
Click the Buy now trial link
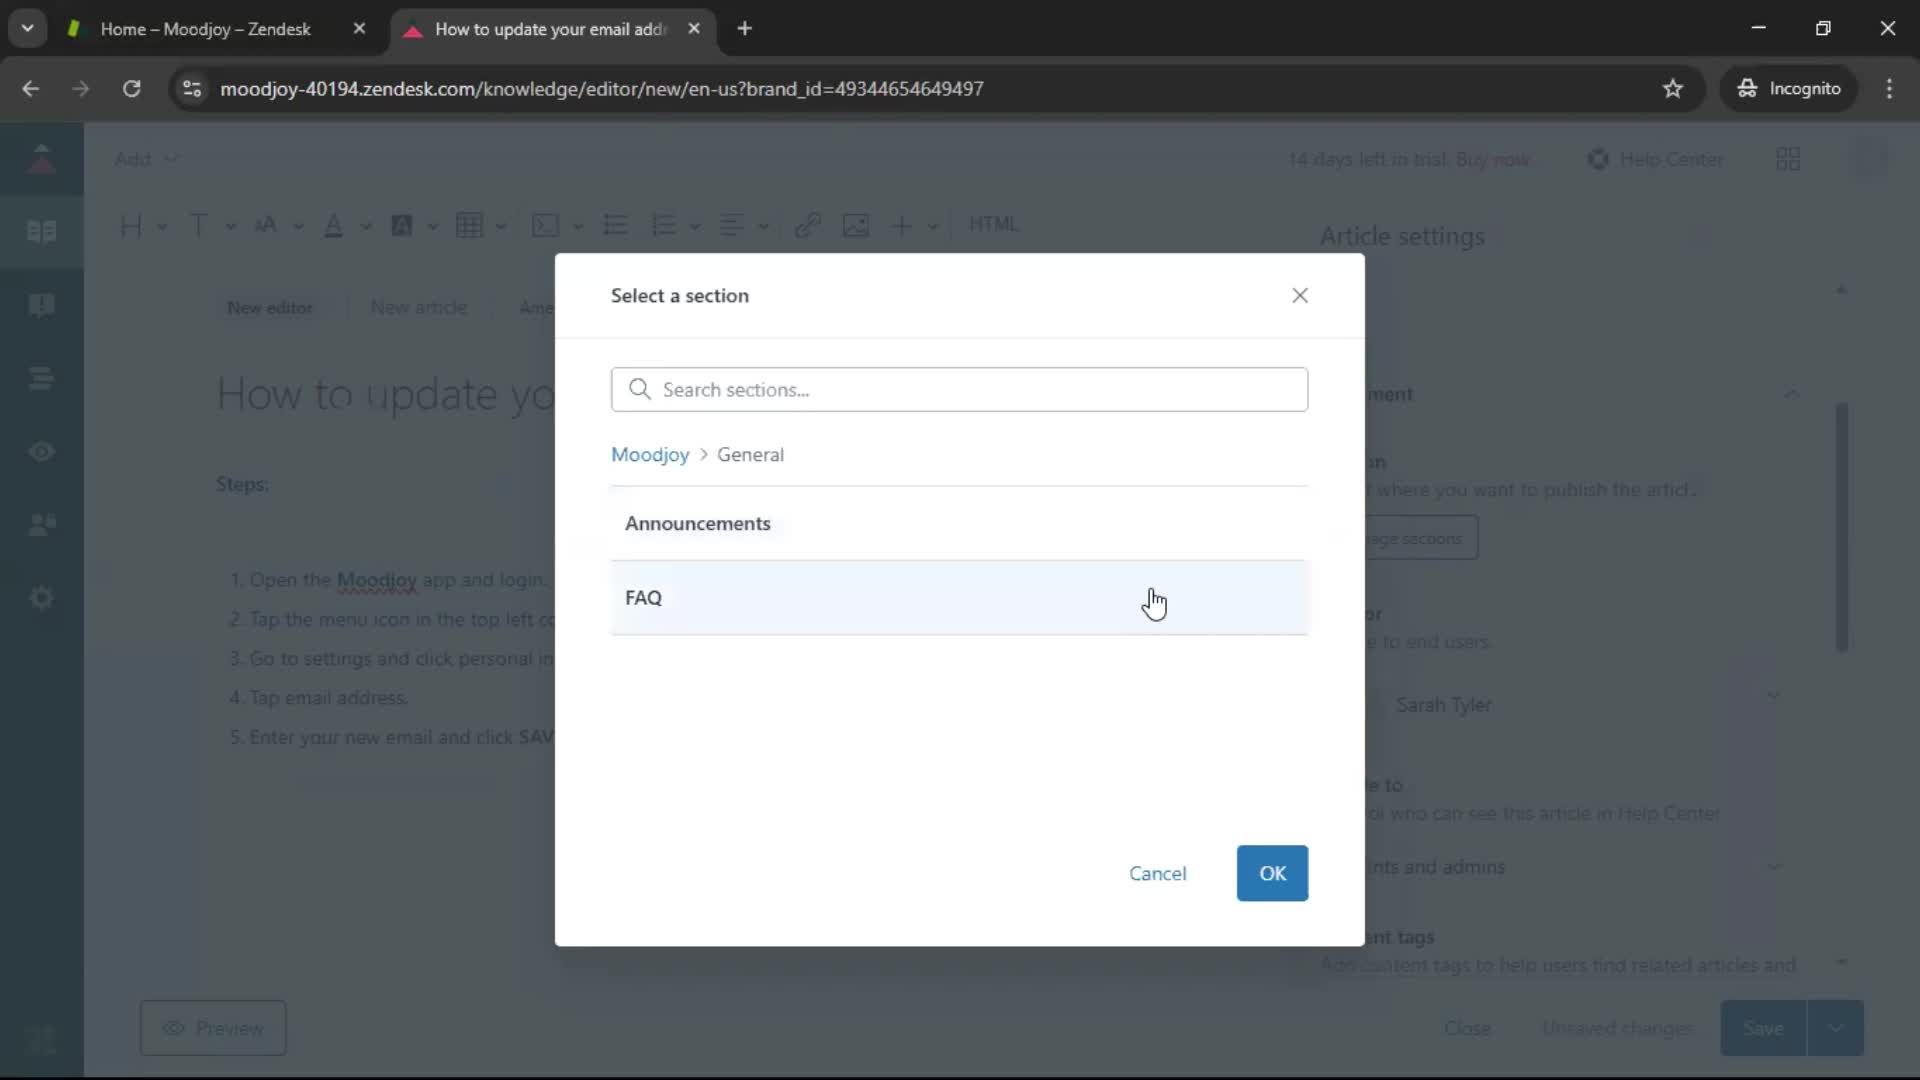1492,159
